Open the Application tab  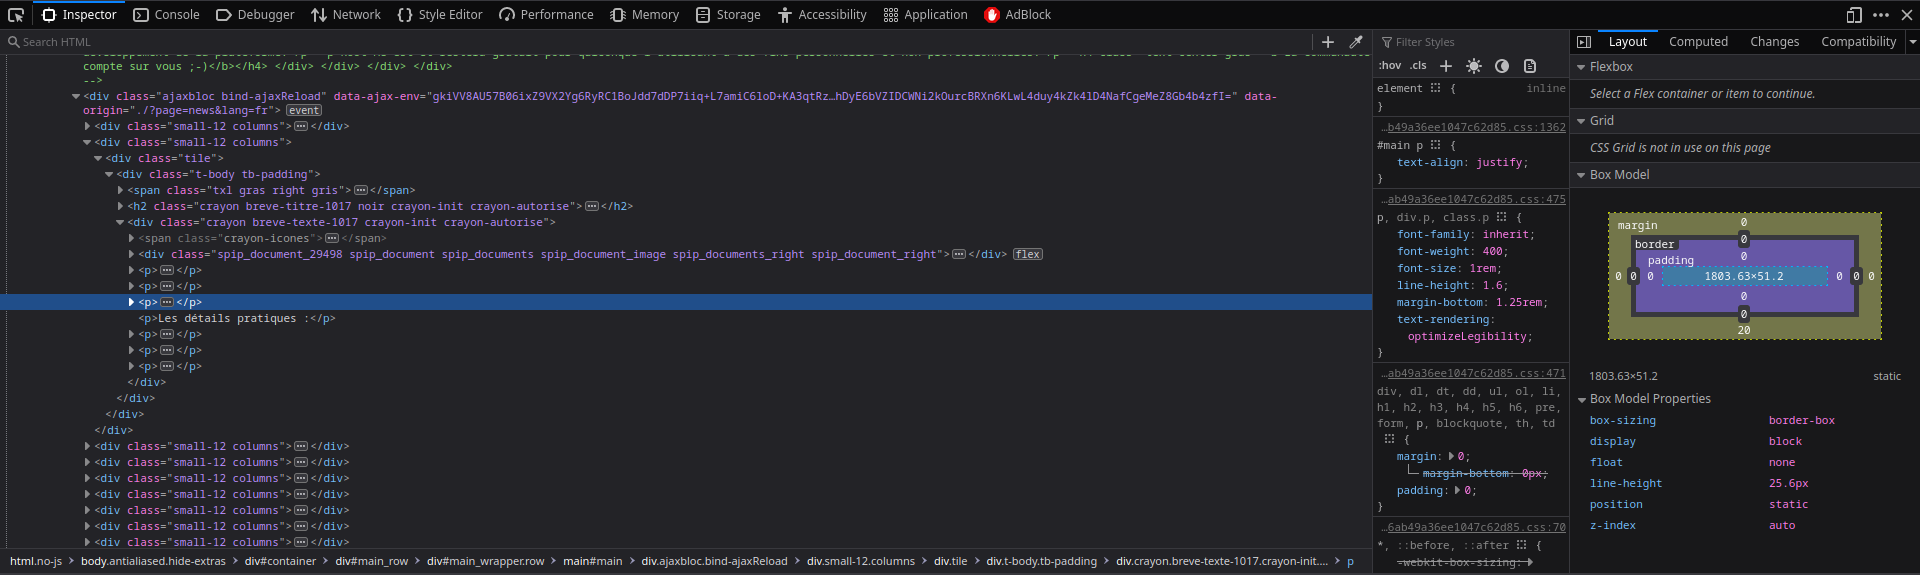pyautogui.click(x=926, y=15)
